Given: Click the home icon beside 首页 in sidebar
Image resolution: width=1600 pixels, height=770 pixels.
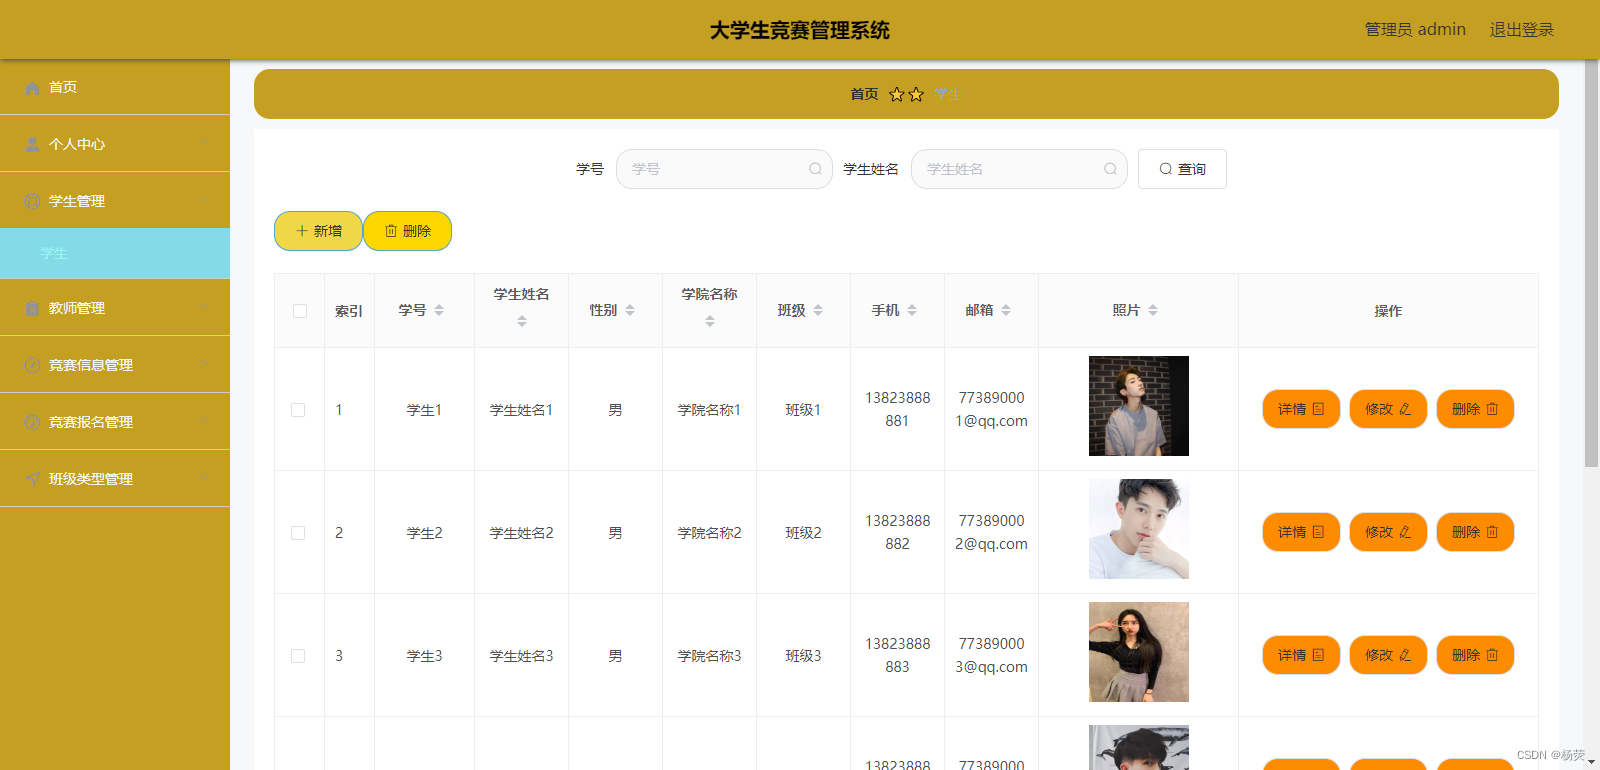Looking at the screenshot, I should [32, 88].
